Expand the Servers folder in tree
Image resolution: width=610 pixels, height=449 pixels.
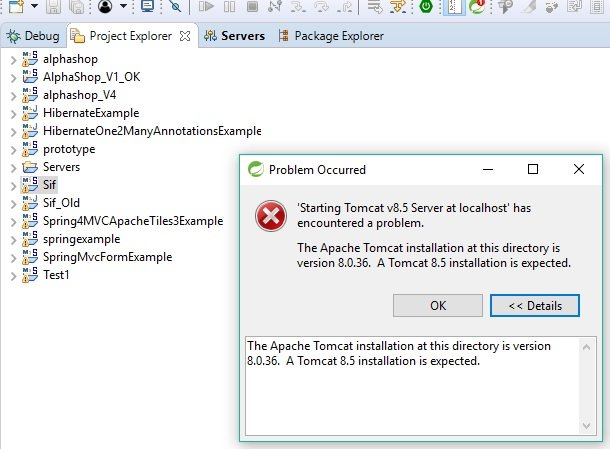(13, 168)
